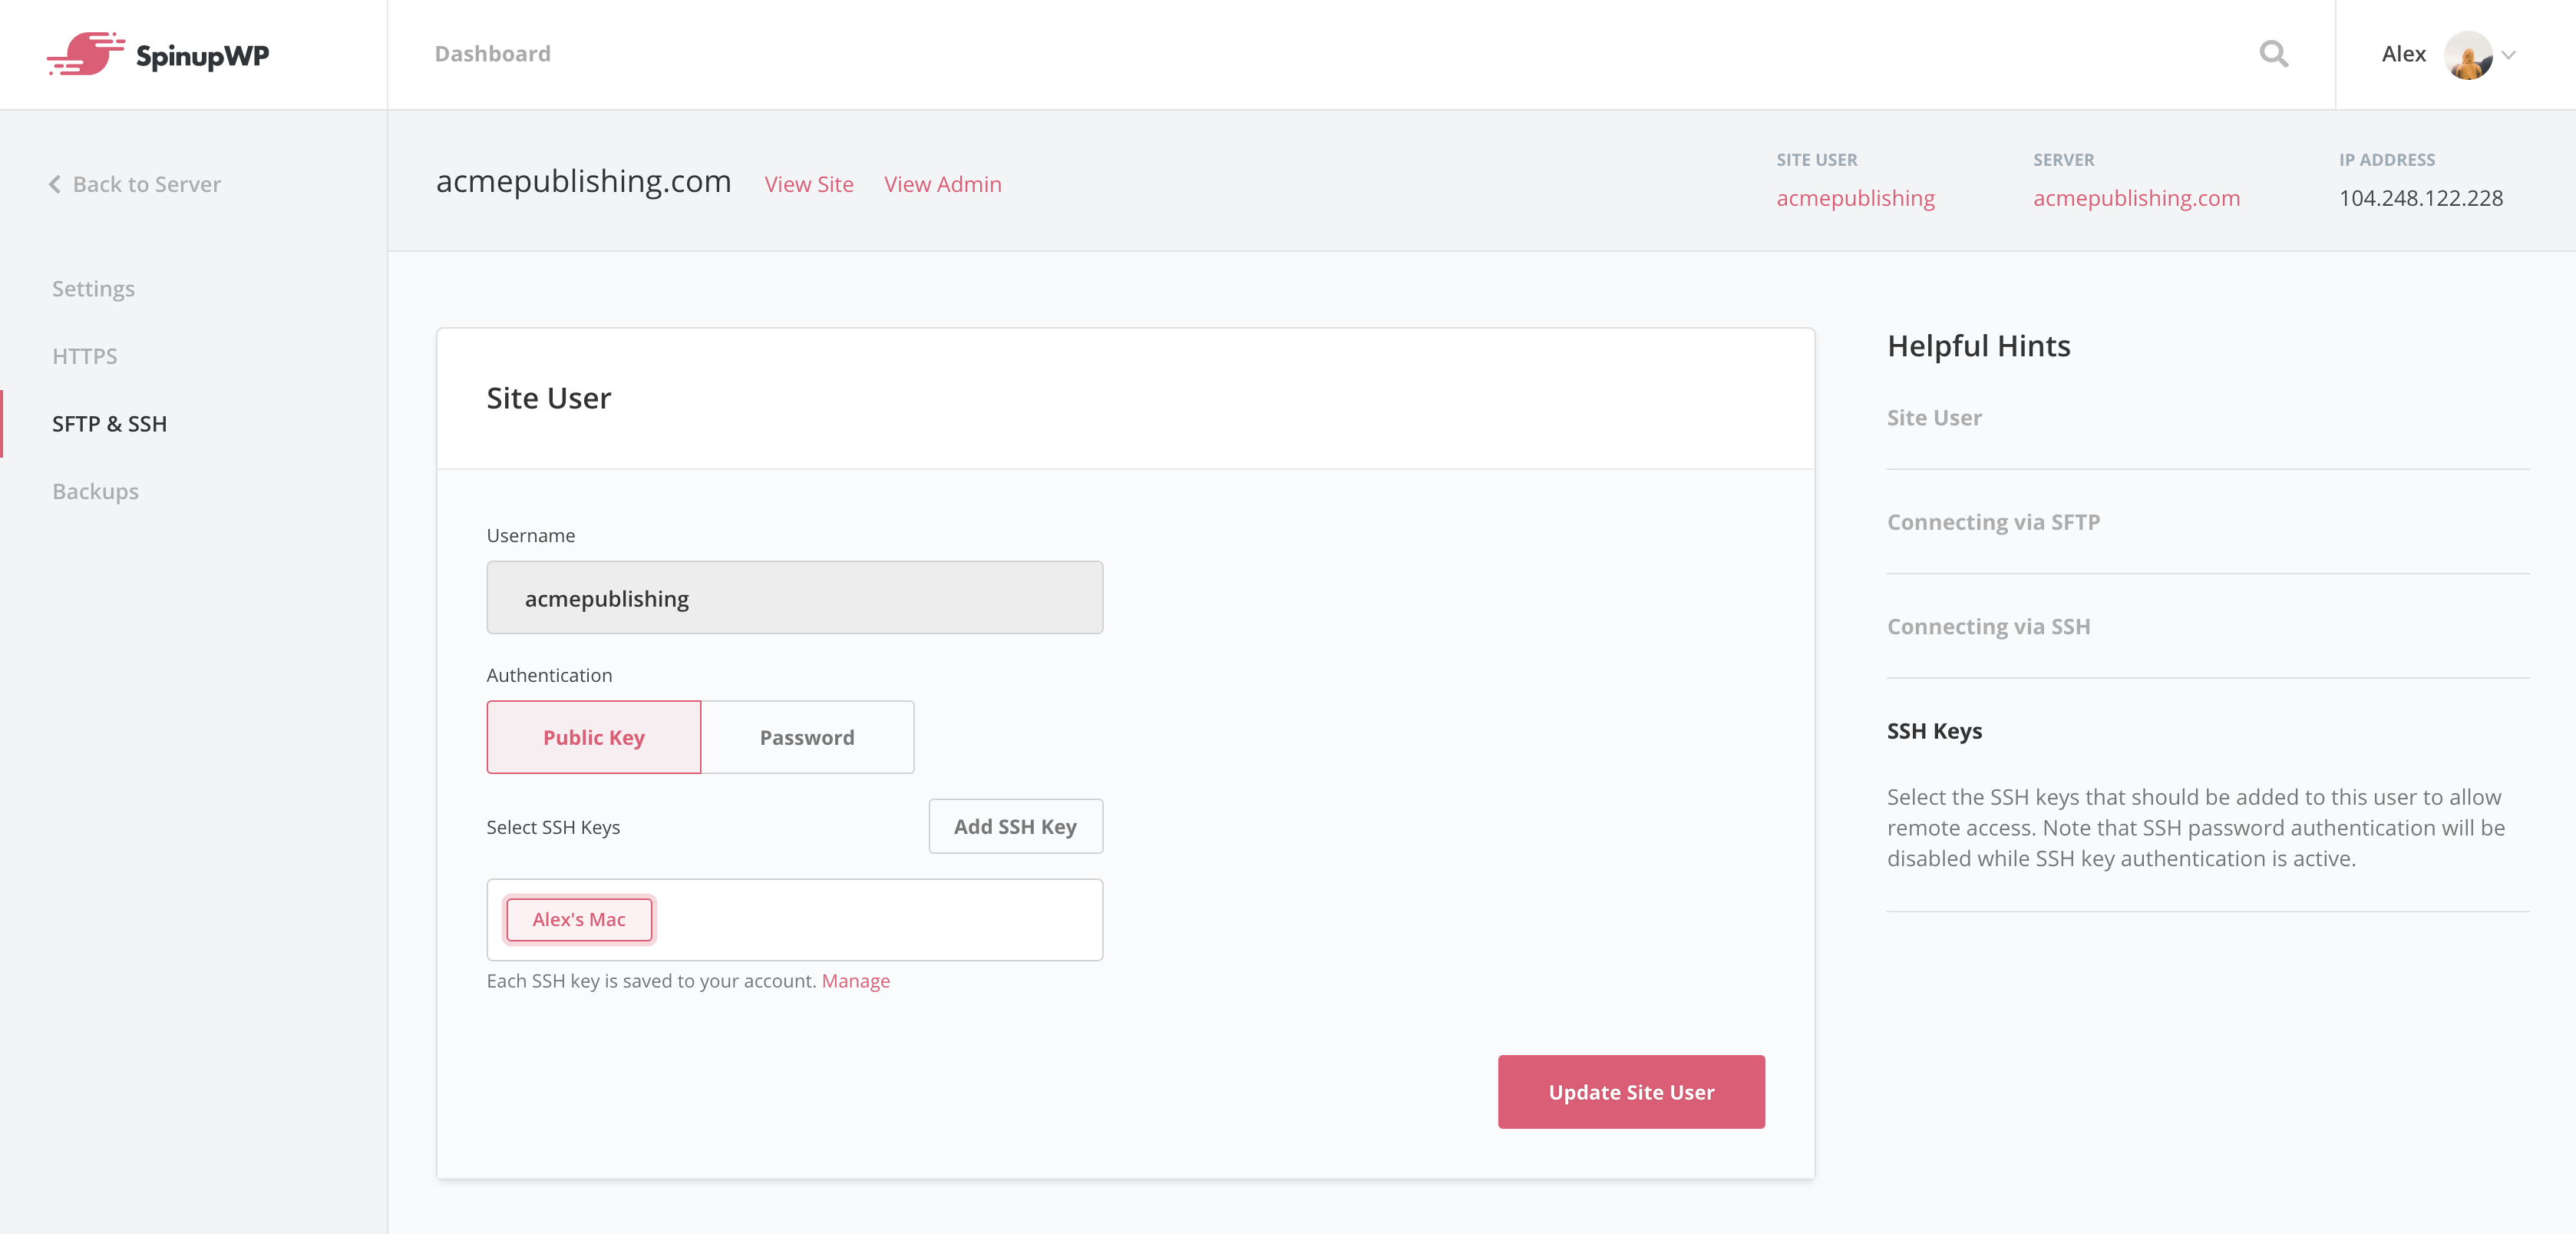Expand the Connecting via SSH hint
This screenshot has width=2576, height=1234.
pos(1988,626)
